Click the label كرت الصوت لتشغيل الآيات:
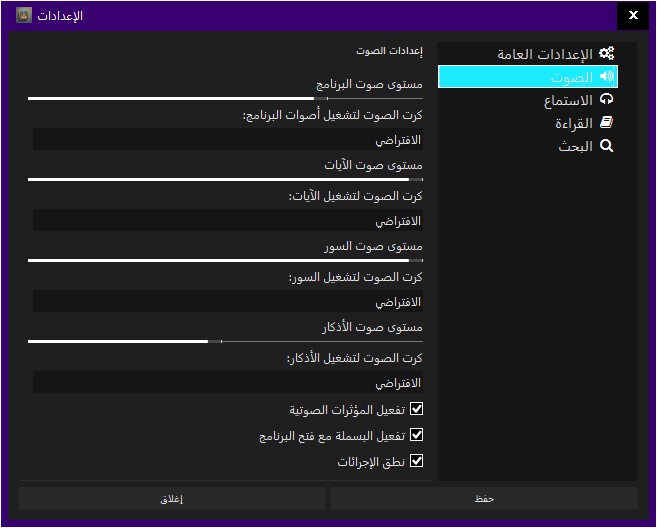 tap(355, 196)
